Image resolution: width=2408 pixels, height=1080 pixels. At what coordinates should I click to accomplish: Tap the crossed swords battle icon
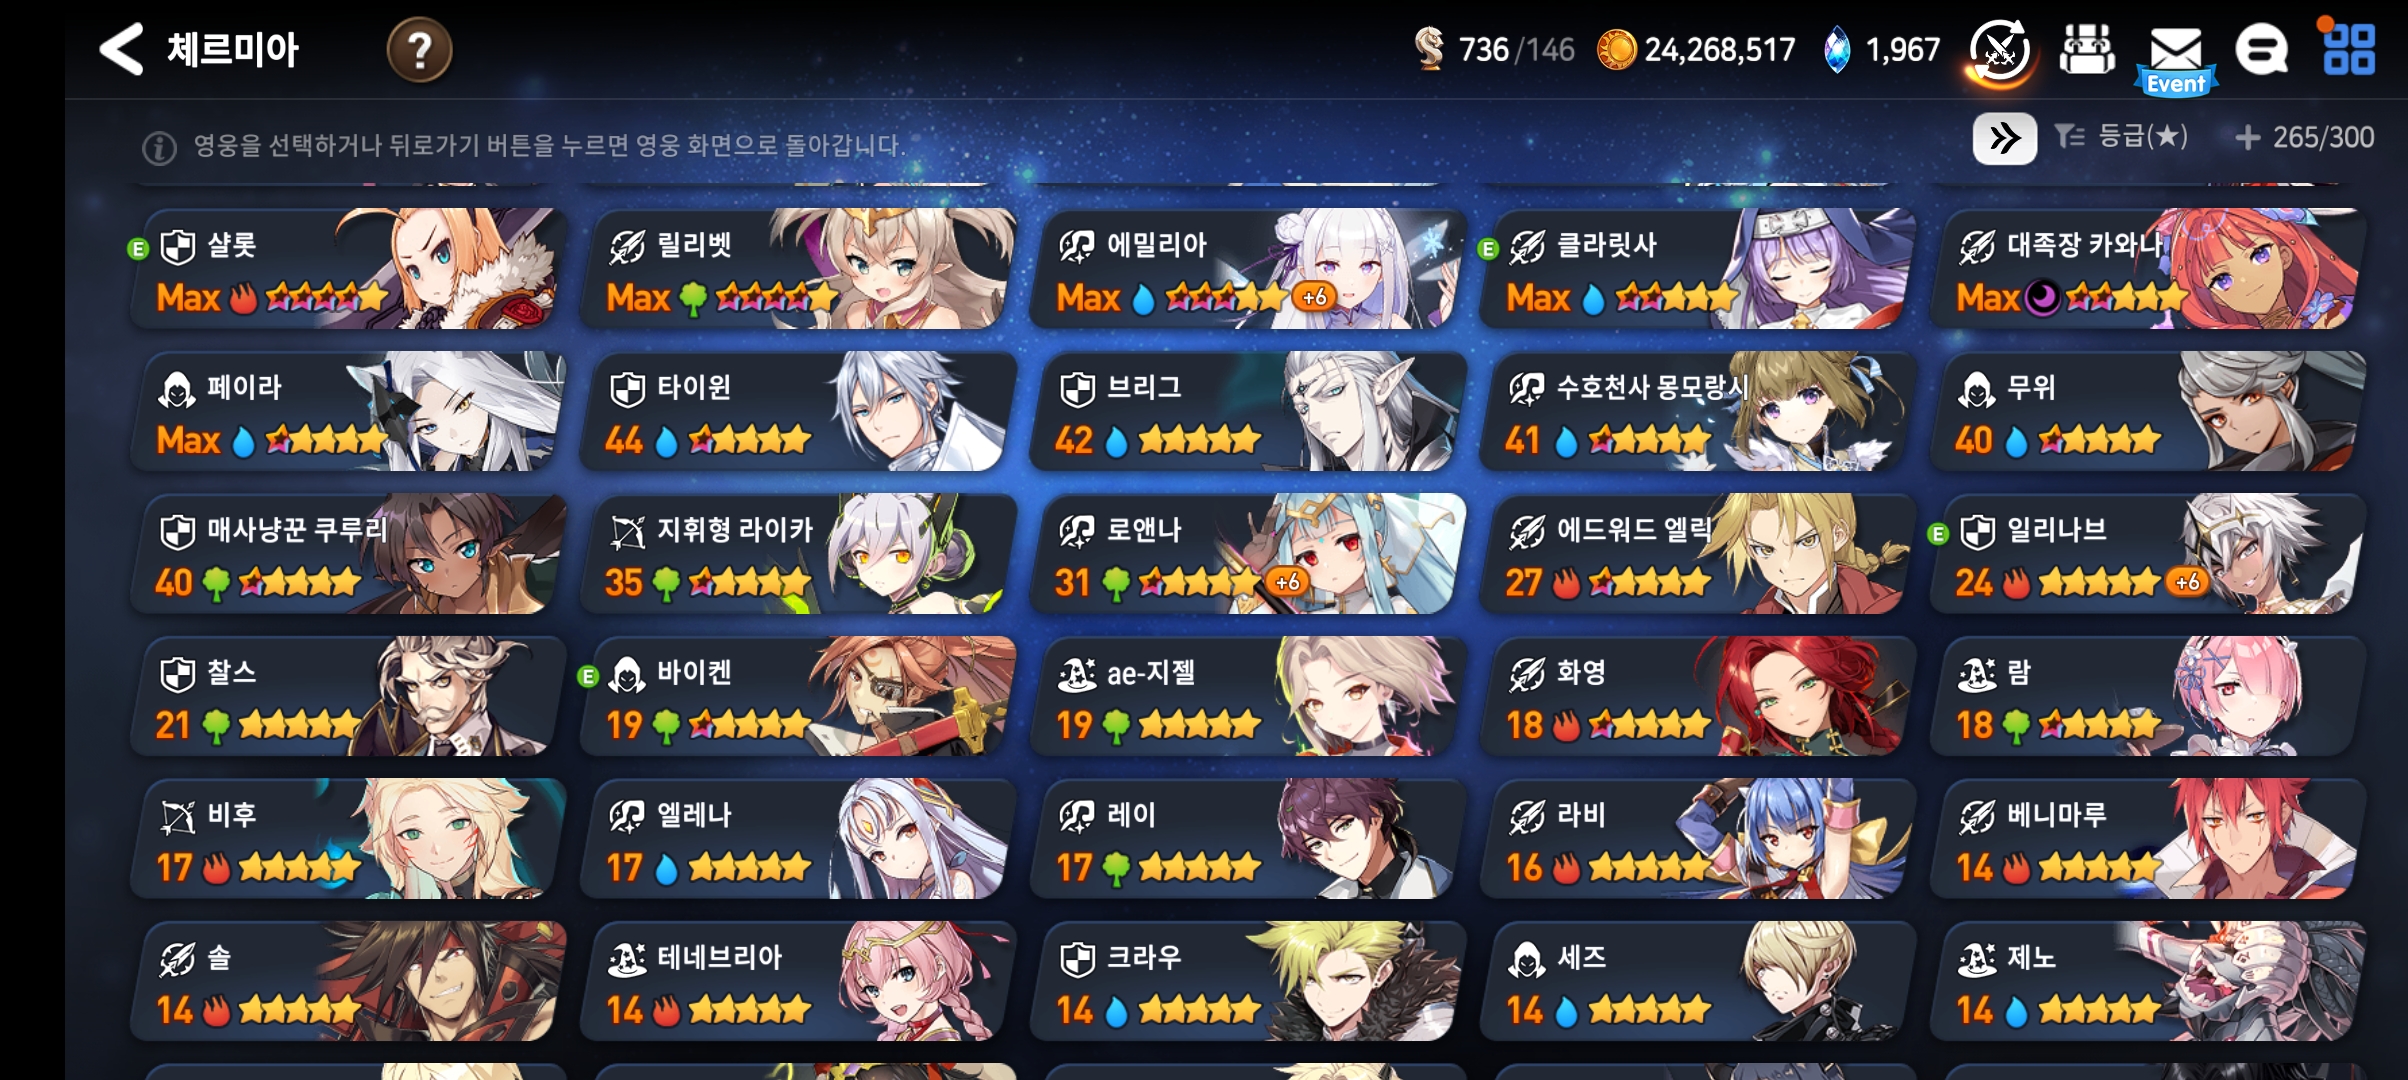click(x=2000, y=51)
